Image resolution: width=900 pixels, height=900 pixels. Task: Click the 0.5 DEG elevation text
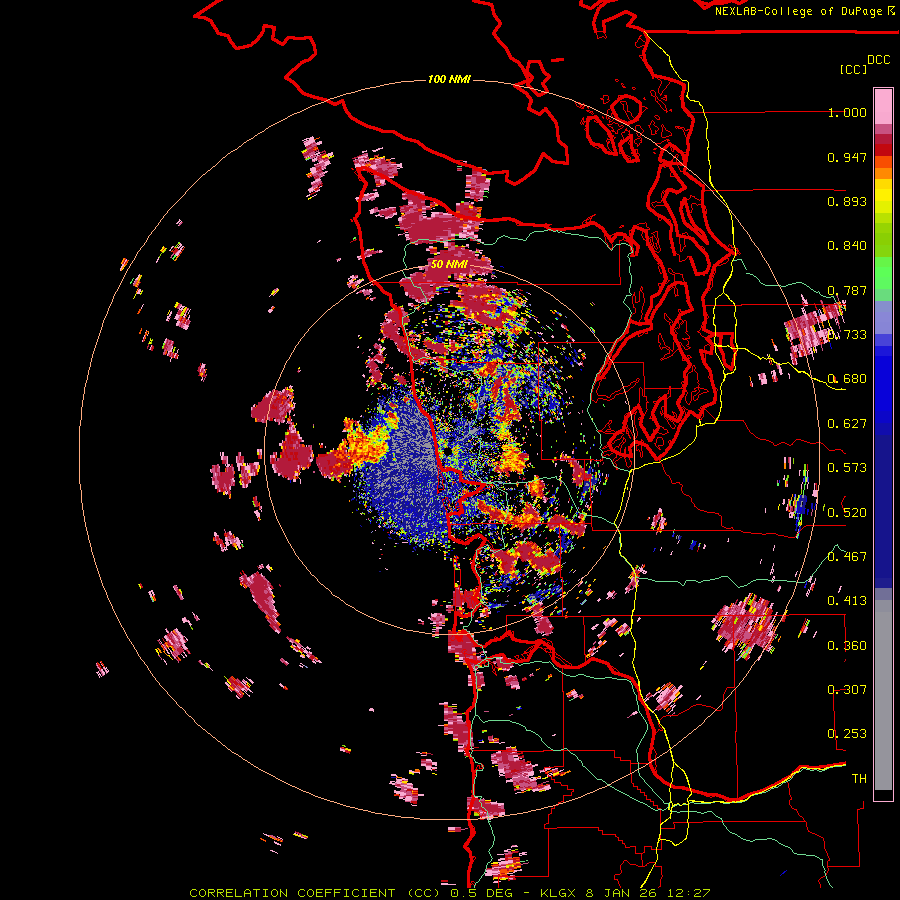(x=483, y=893)
